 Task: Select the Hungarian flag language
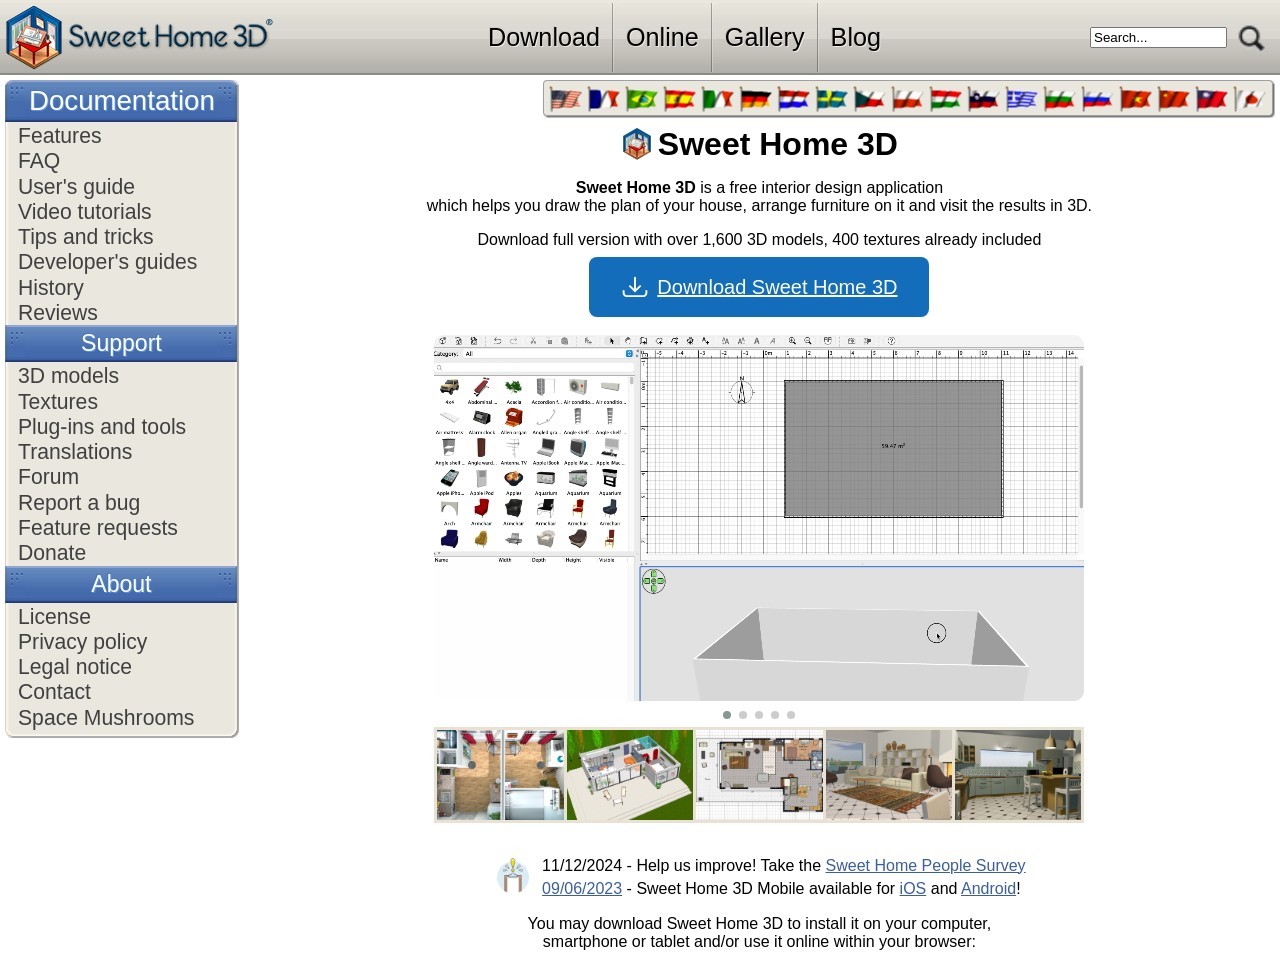946,99
